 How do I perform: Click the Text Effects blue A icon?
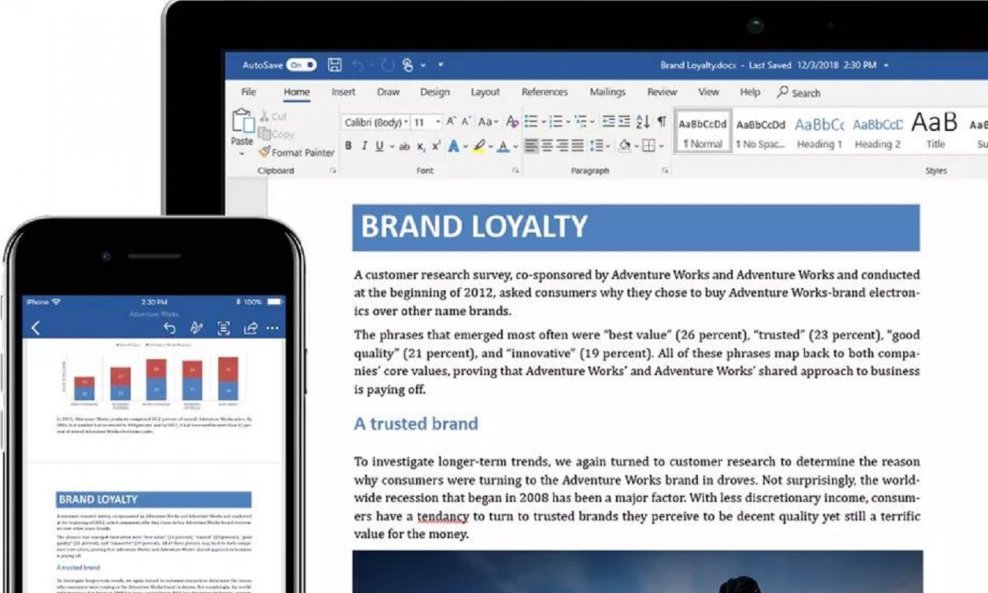click(453, 146)
